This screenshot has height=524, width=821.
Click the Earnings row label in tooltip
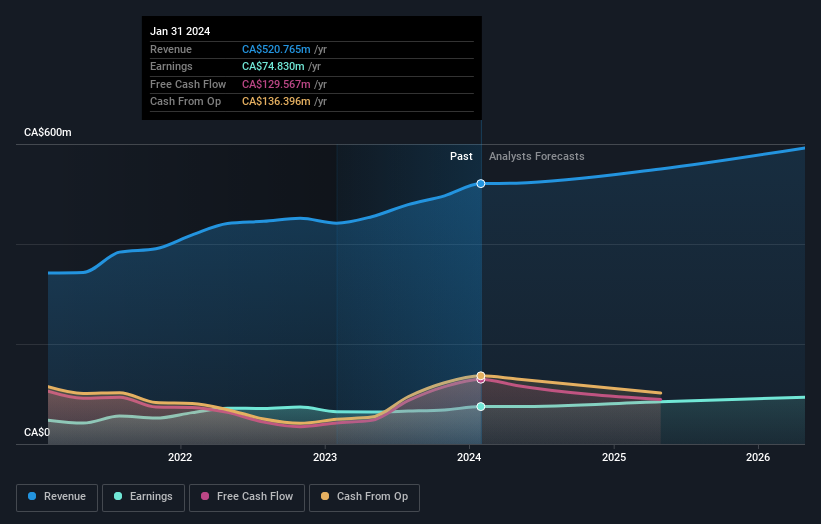171,66
